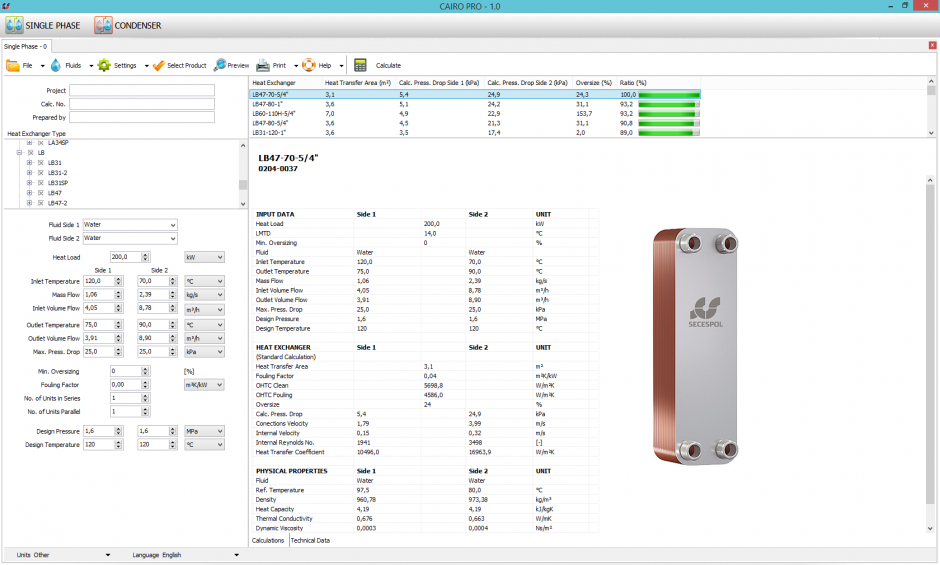The height and width of the screenshot is (565, 940).
Task: Open the Print dropdown arrow
Action: (x=296, y=66)
